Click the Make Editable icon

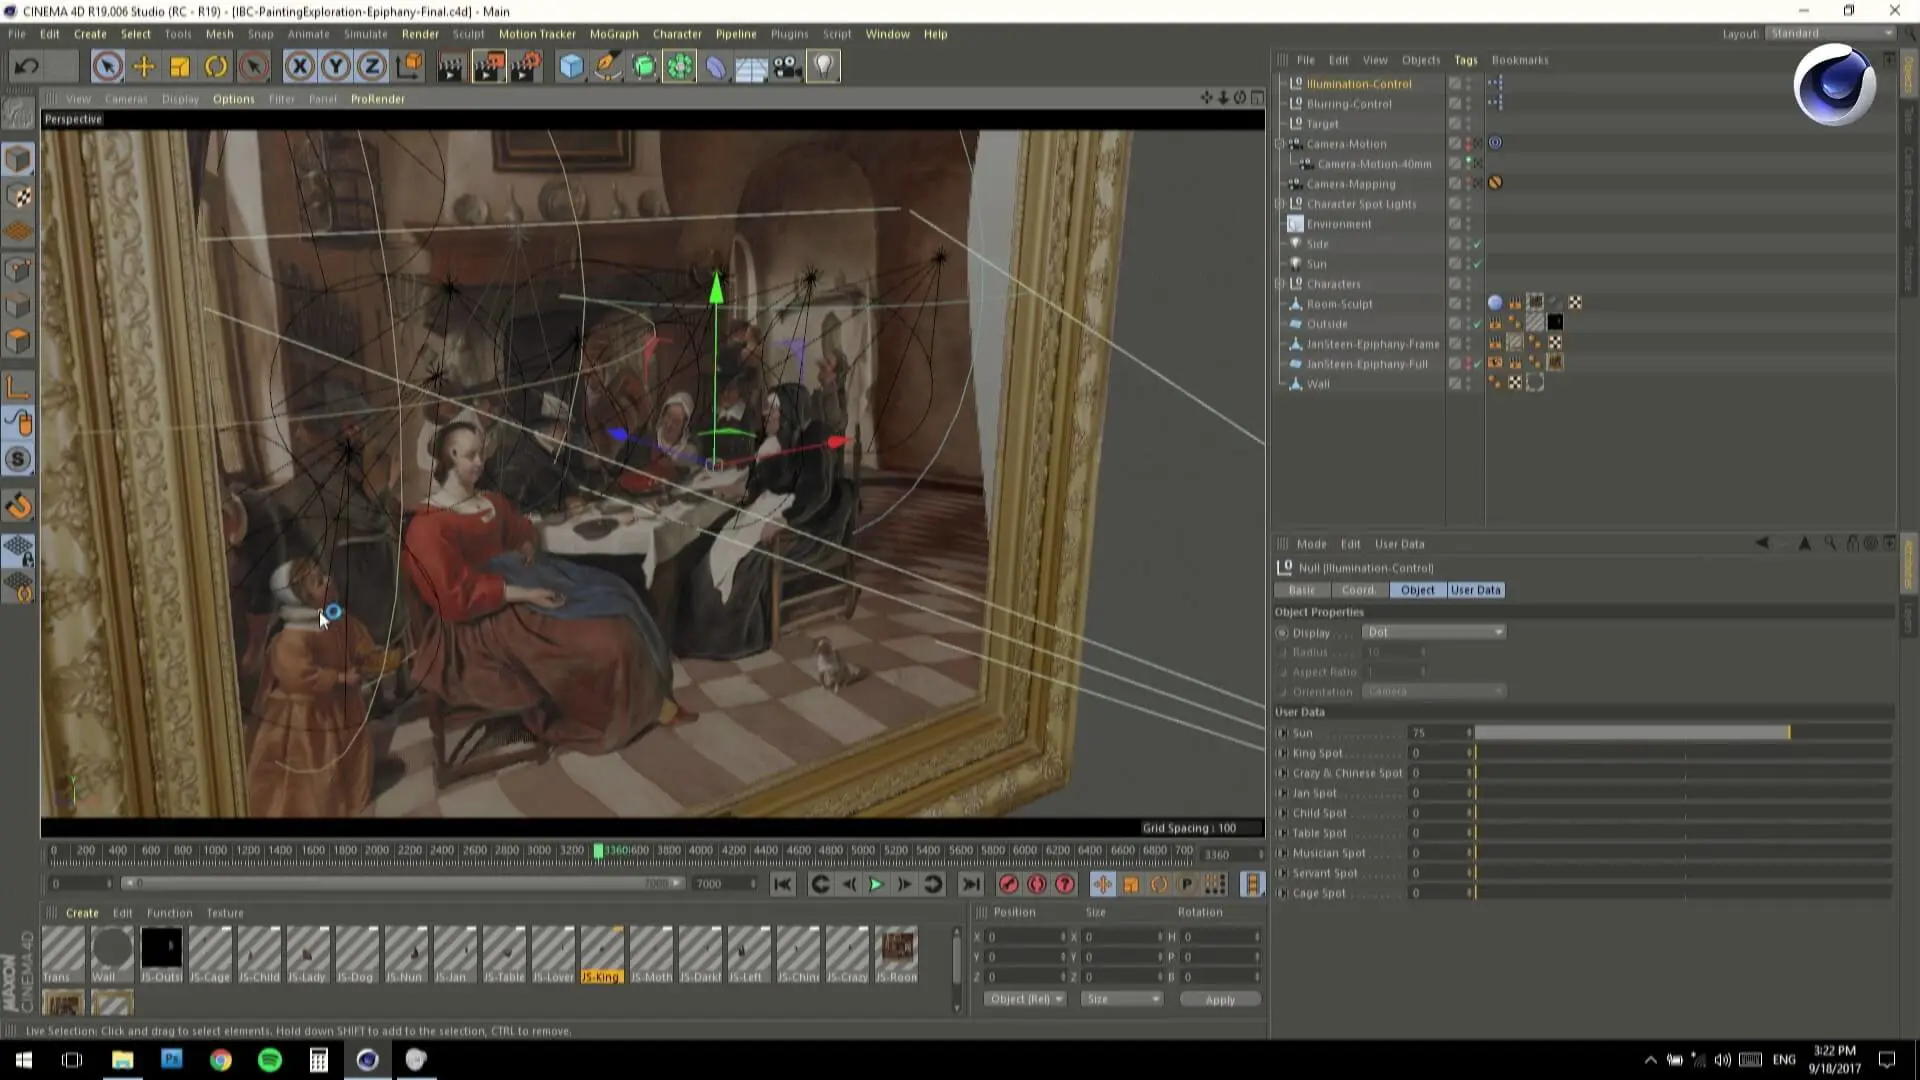[x=18, y=112]
